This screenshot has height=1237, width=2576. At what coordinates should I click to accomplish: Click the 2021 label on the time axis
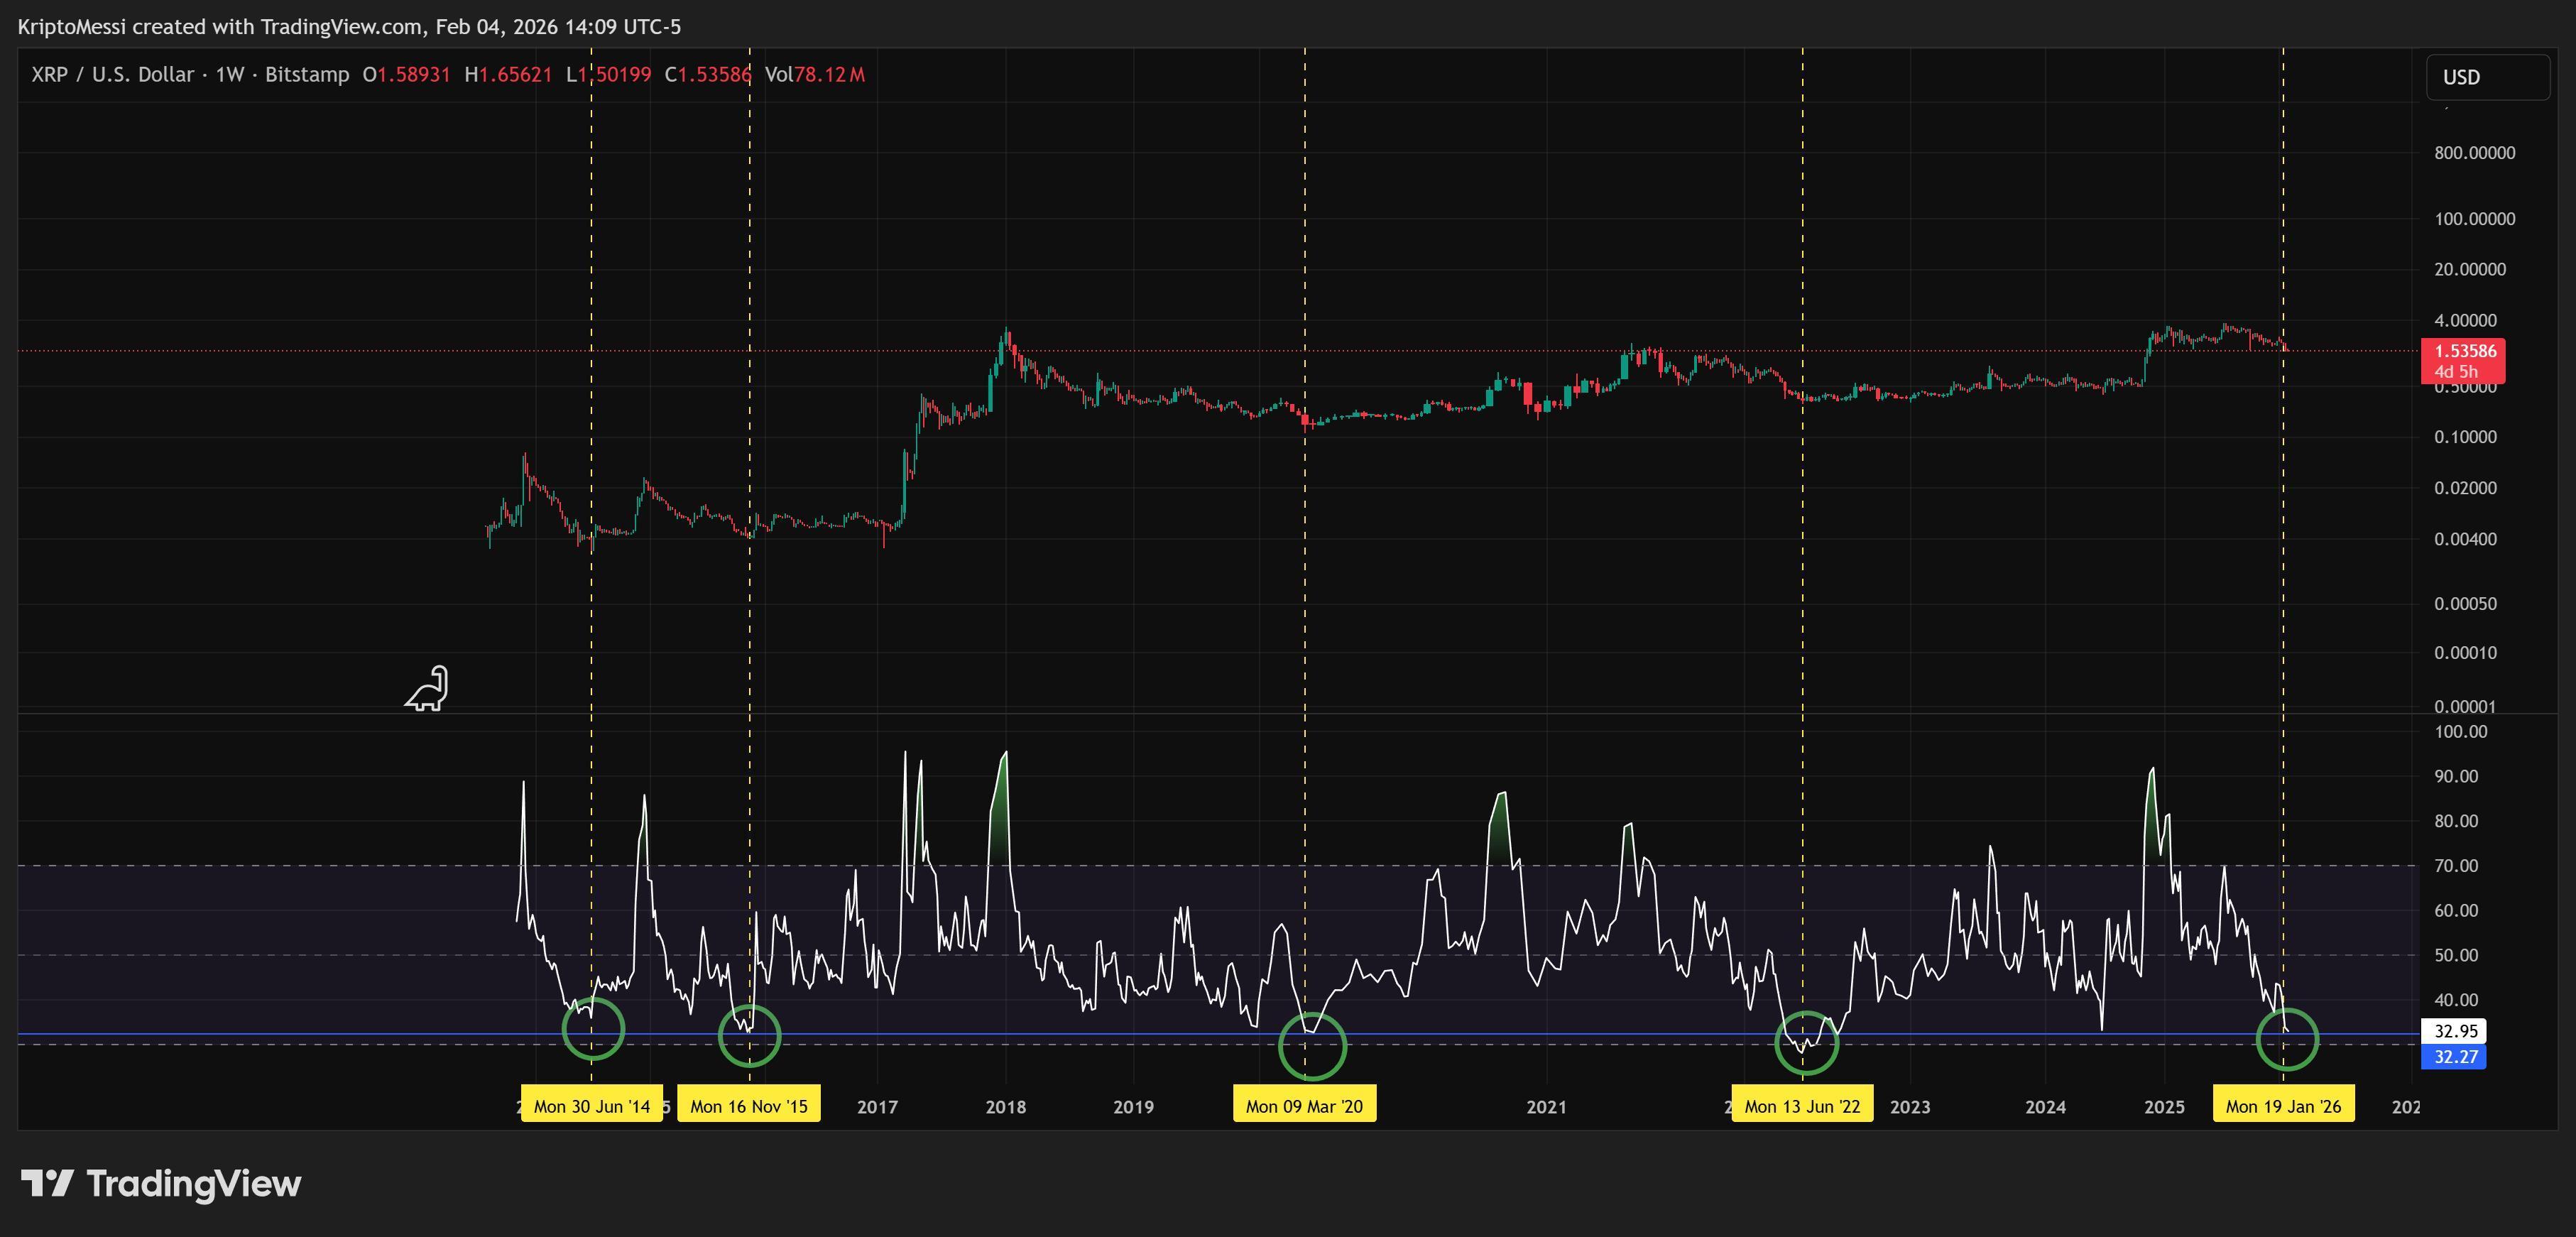tap(1547, 1107)
